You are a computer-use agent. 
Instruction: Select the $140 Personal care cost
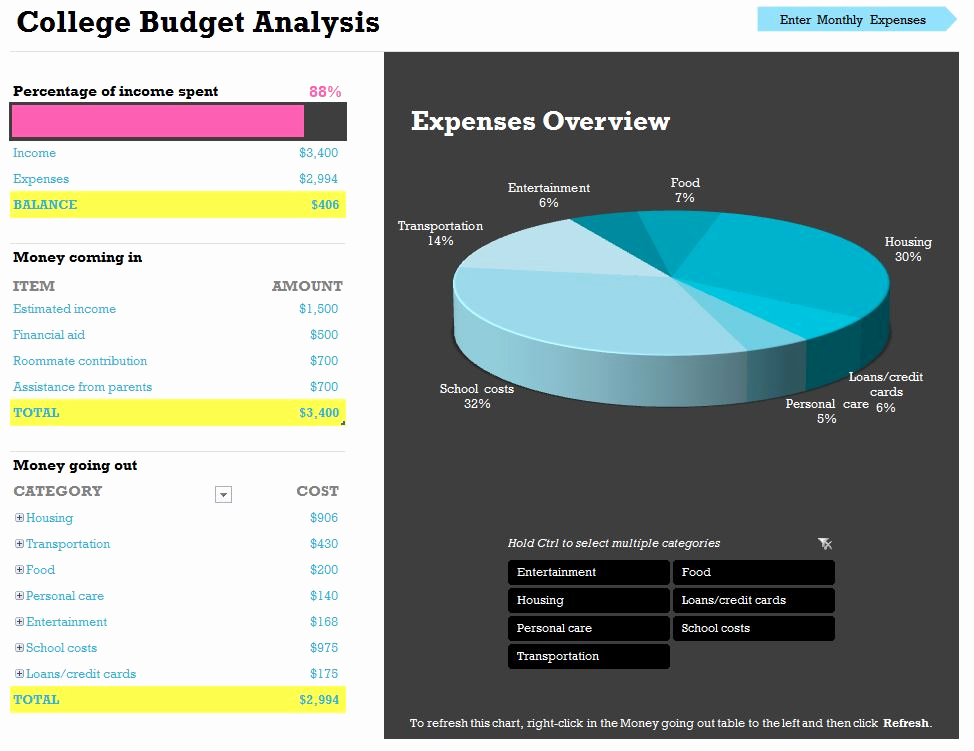(x=324, y=596)
